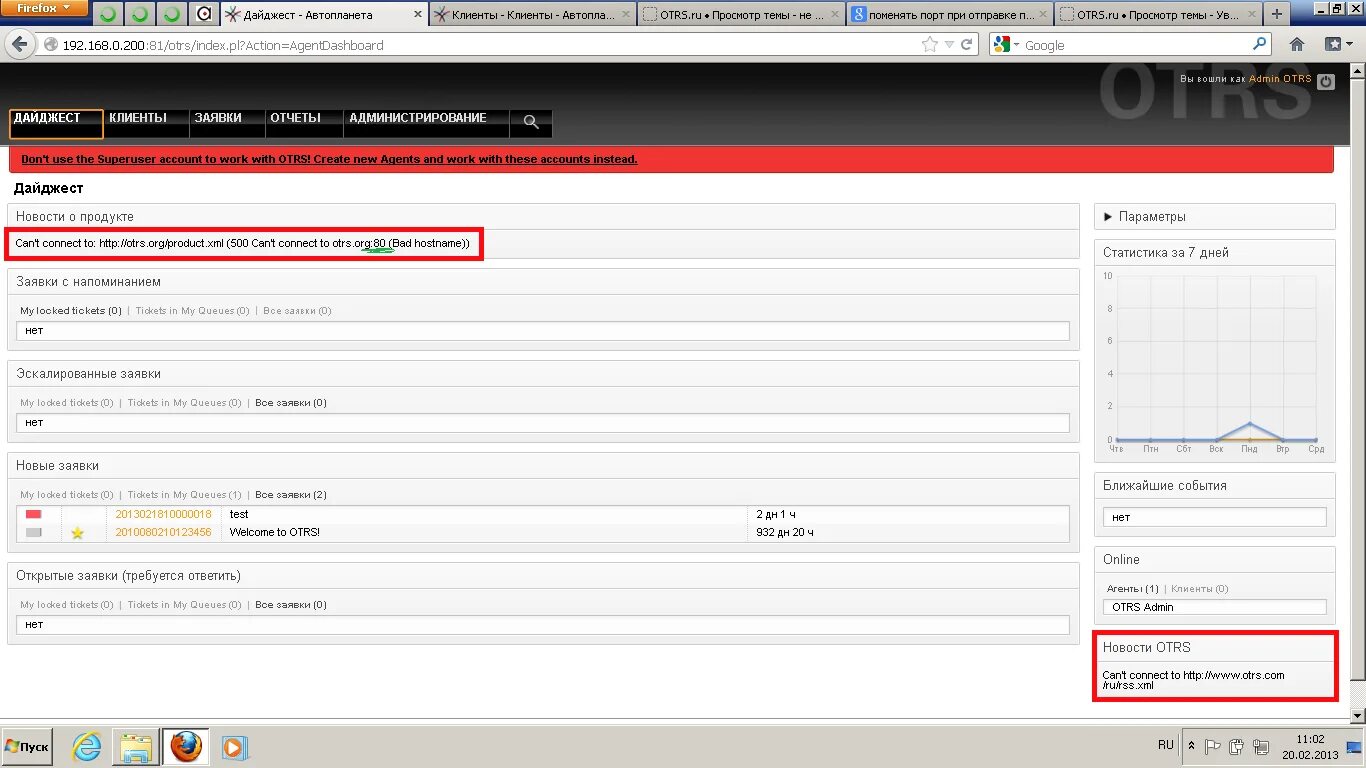Open ticket 2013021810000018
This screenshot has width=1366, height=768.
[x=163, y=514]
